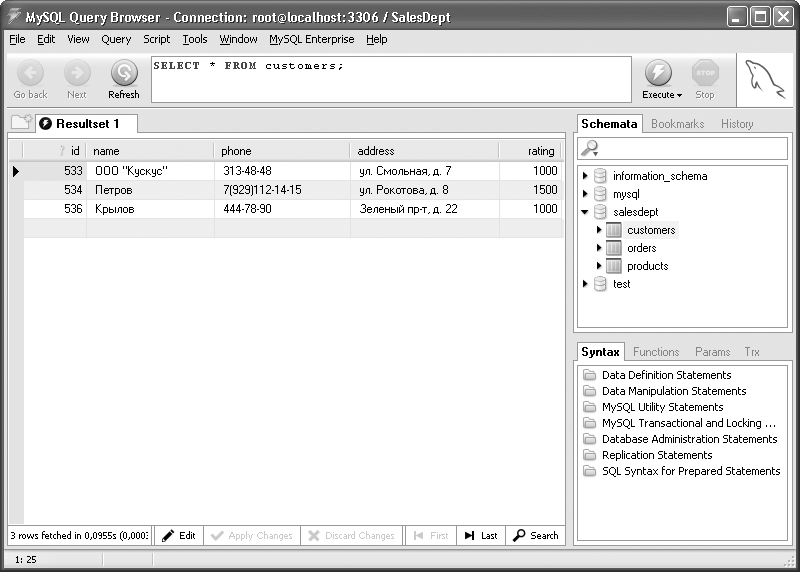Click the Stop query icon

(x=705, y=73)
